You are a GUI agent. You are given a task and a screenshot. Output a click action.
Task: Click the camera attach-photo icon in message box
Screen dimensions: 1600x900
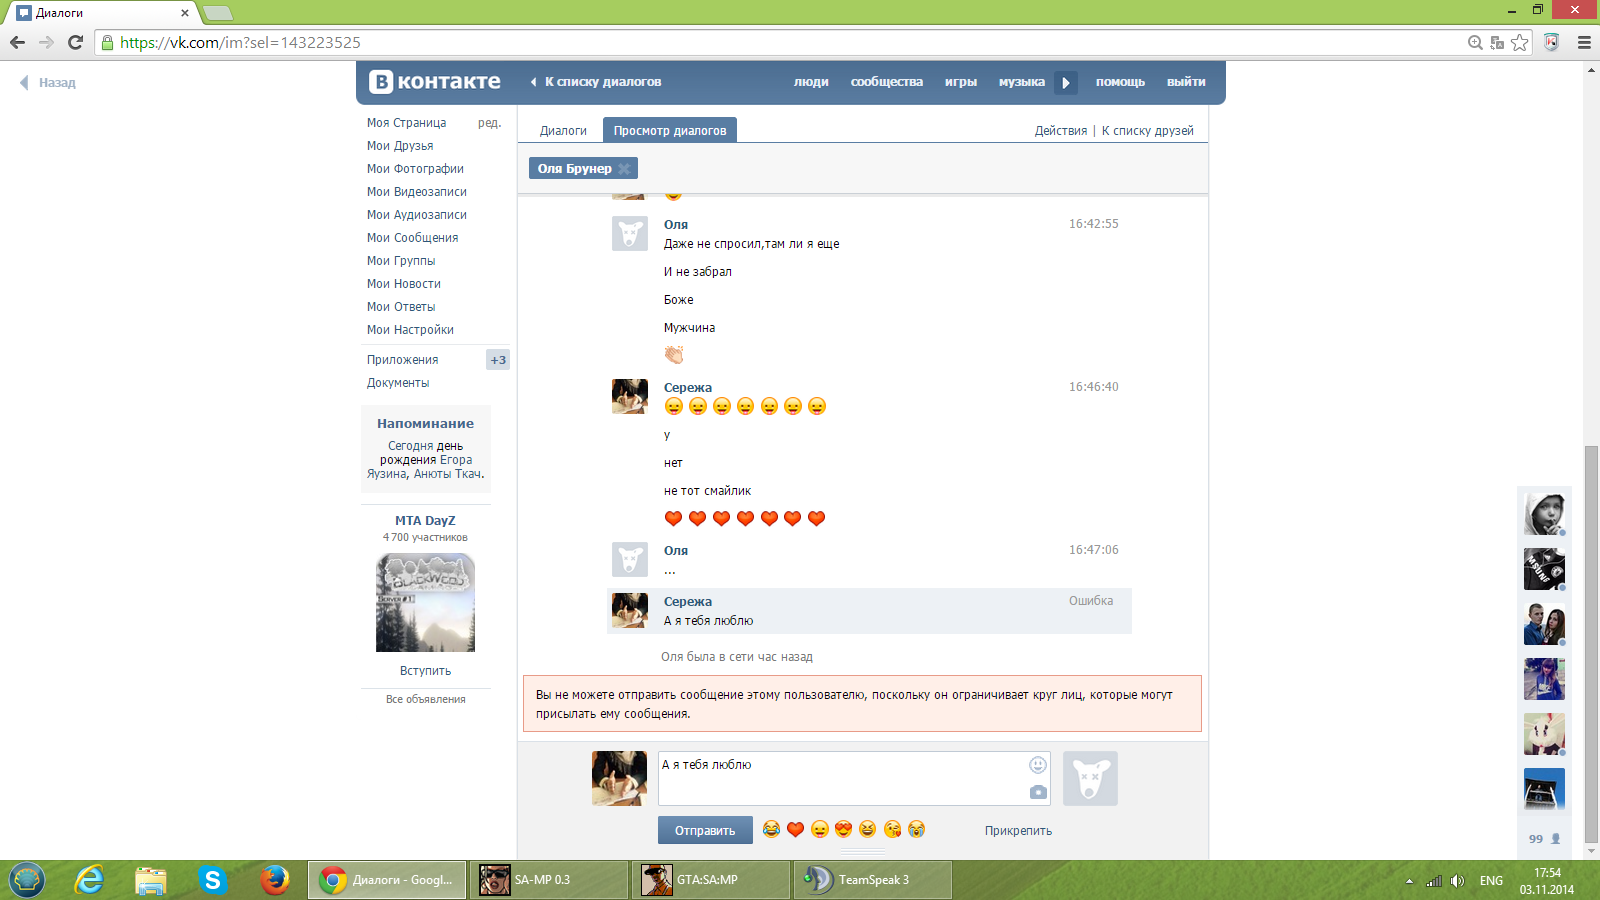[x=1038, y=792]
